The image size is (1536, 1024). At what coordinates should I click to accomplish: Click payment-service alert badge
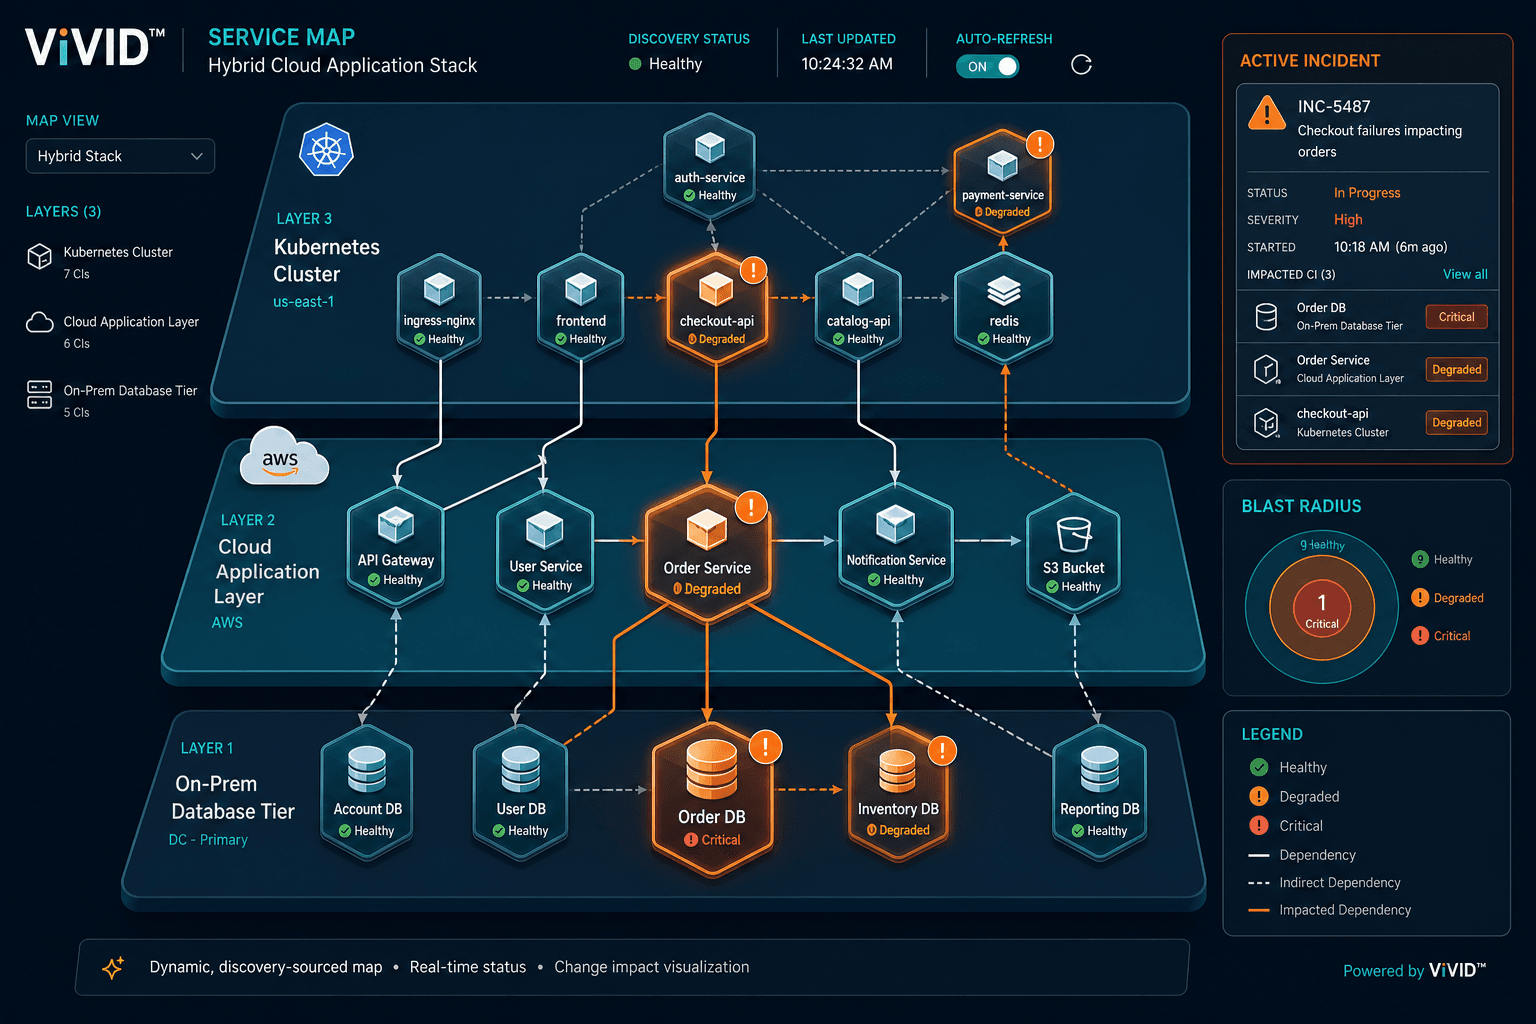pos(1040,144)
